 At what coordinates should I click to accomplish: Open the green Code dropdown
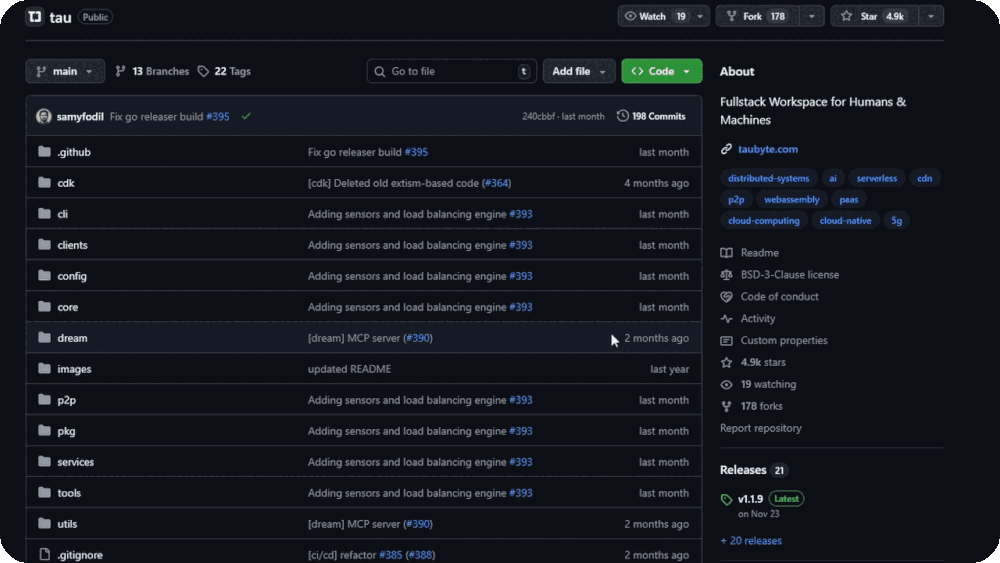click(661, 71)
